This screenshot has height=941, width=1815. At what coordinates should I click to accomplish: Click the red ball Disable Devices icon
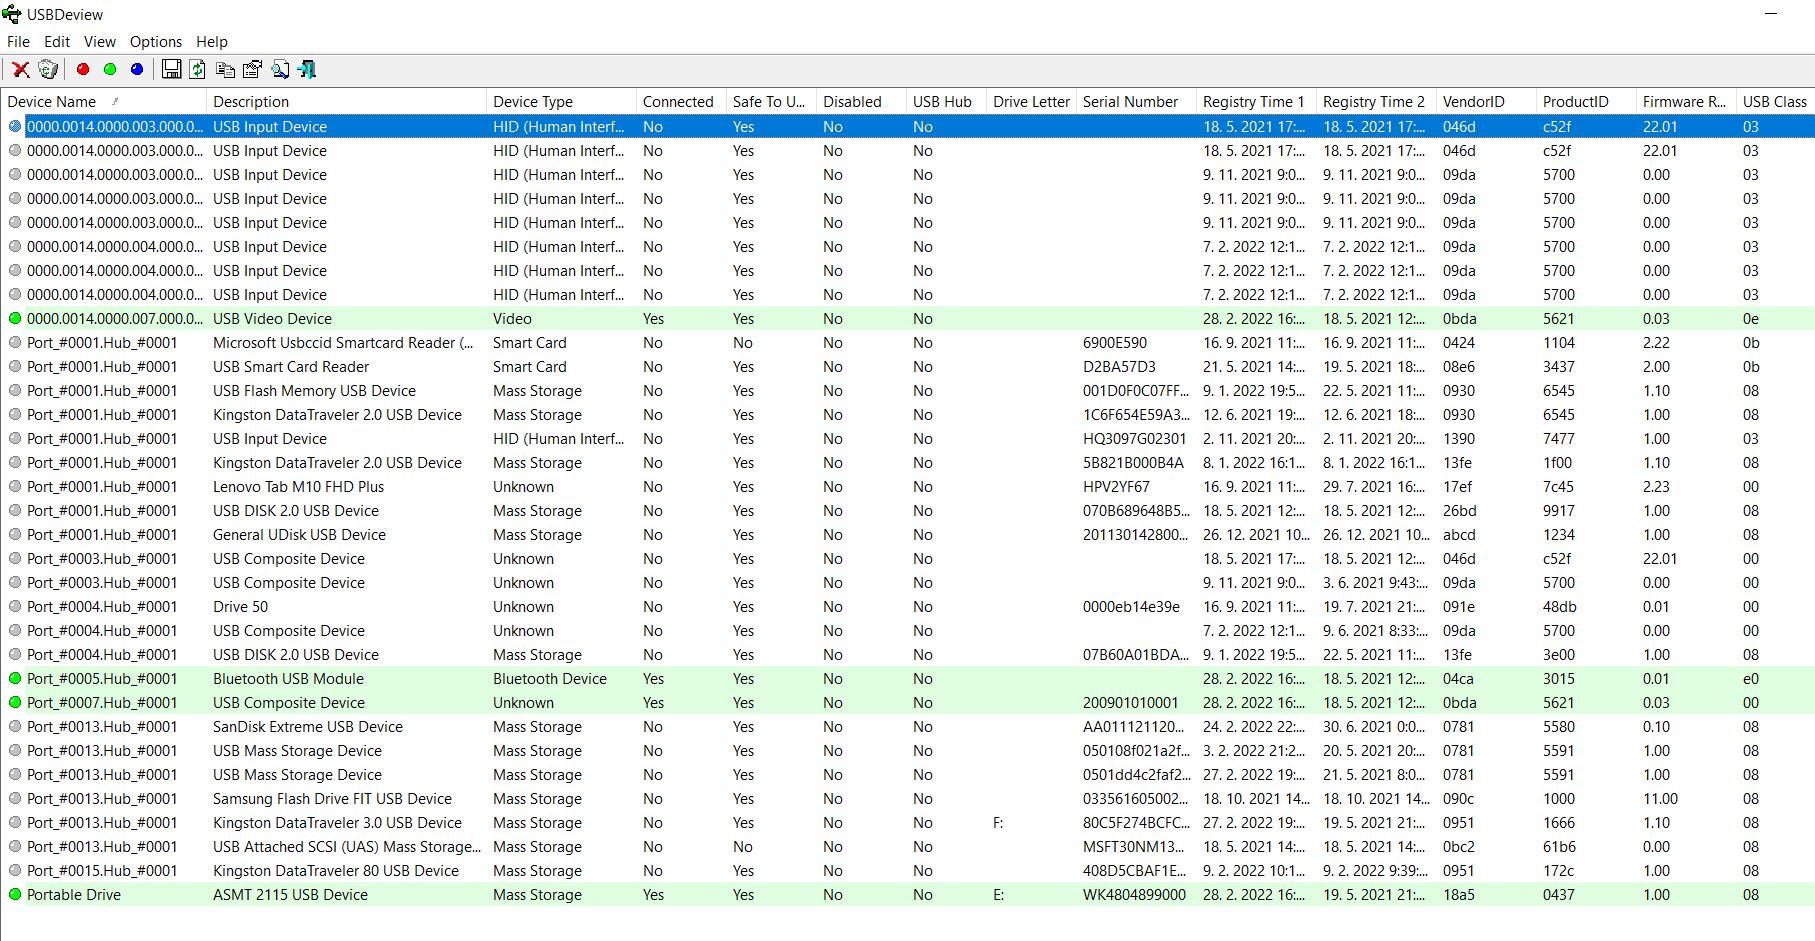83,69
